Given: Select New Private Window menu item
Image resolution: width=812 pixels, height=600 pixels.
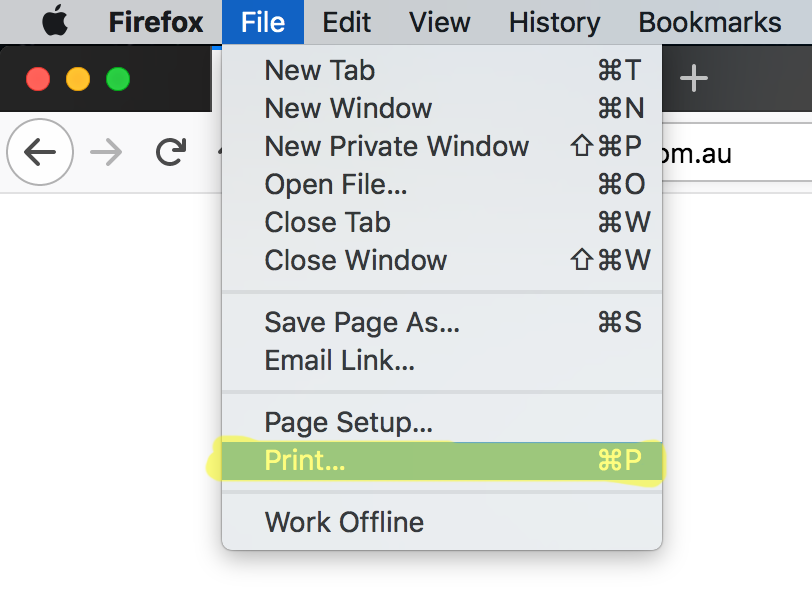Looking at the screenshot, I should pos(442,146).
